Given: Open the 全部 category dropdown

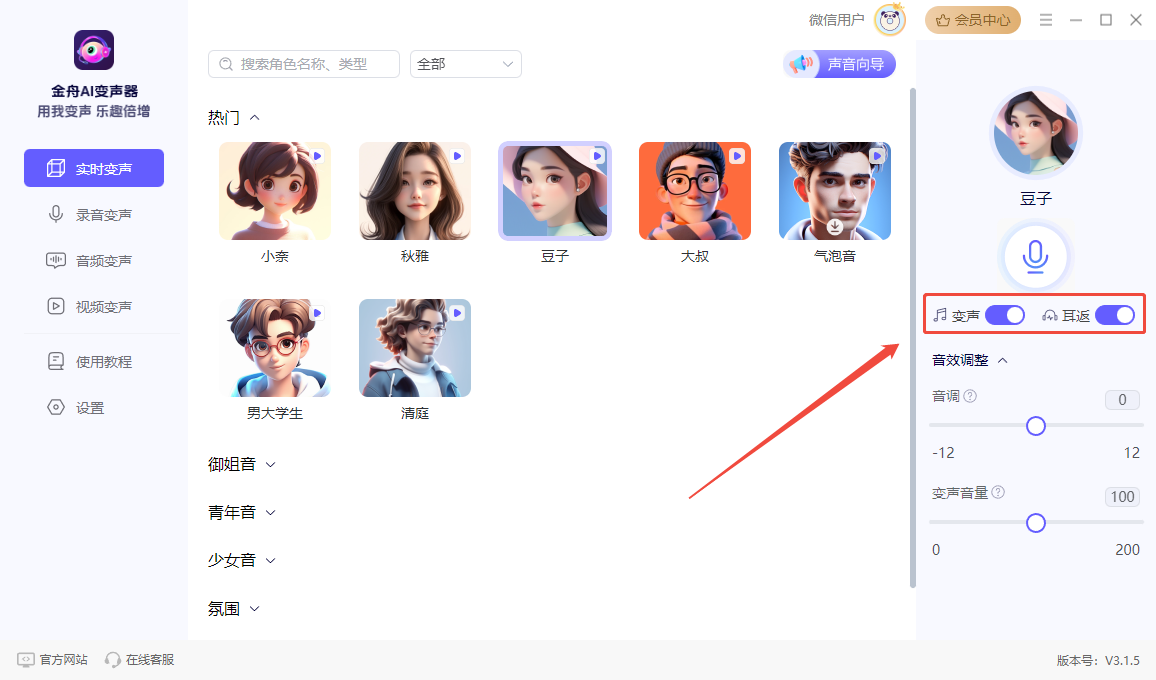Looking at the screenshot, I should pos(465,64).
